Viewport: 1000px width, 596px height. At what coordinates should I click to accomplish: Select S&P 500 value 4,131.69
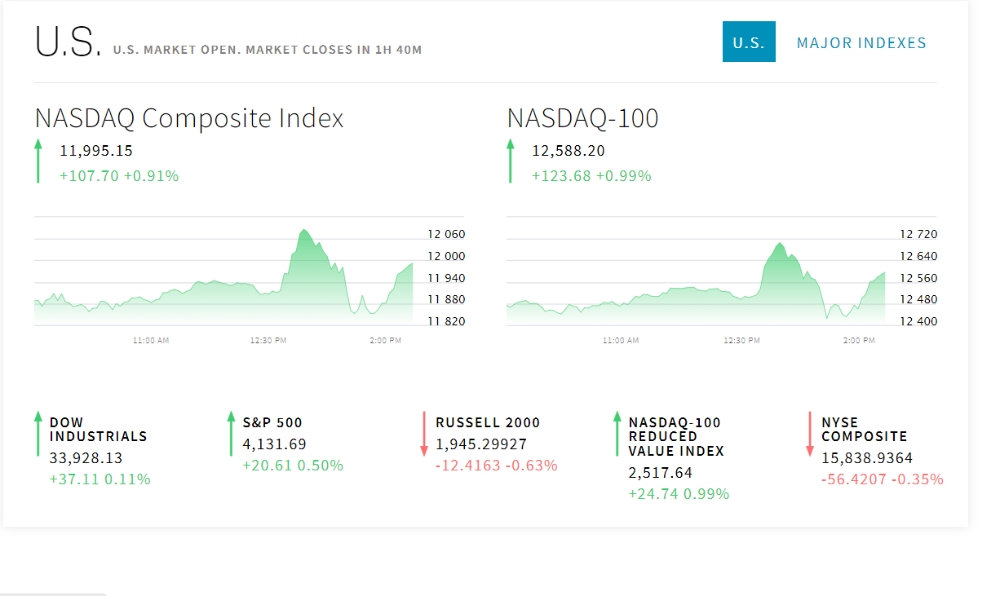[274, 444]
